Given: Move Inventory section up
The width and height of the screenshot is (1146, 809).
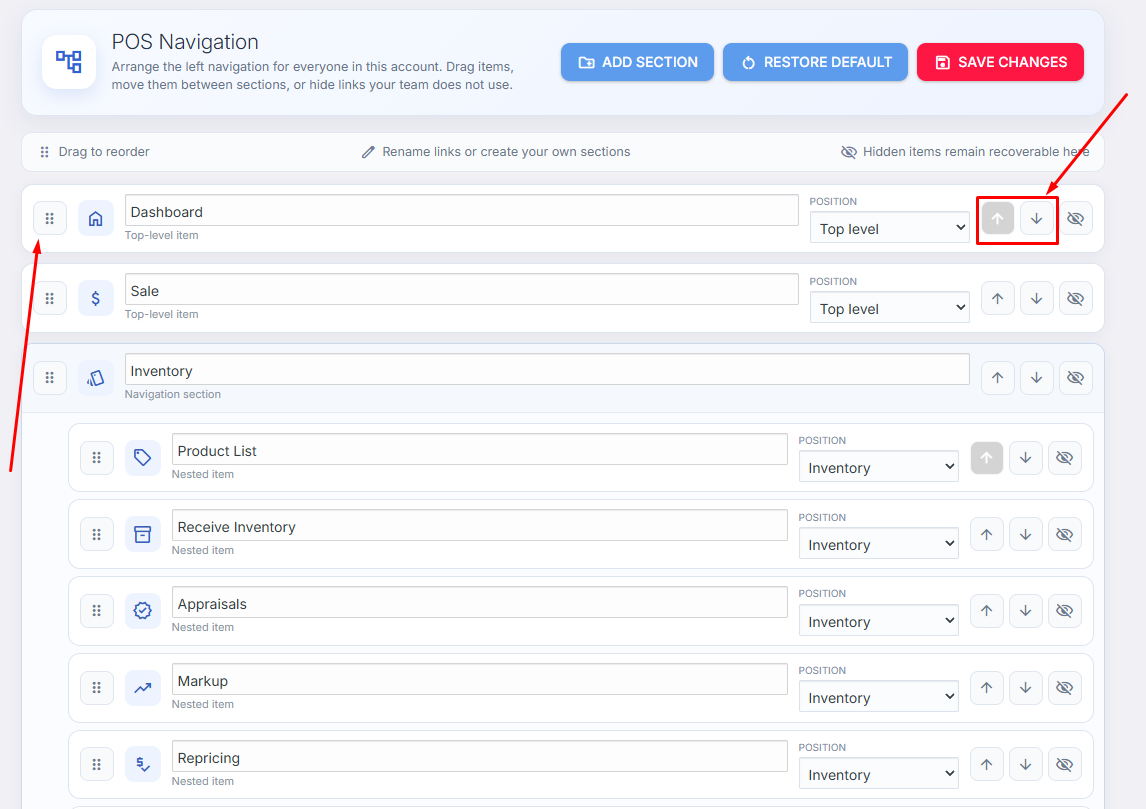Looking at the screenshot, I should pyautogui.click(x=998, y=378).
